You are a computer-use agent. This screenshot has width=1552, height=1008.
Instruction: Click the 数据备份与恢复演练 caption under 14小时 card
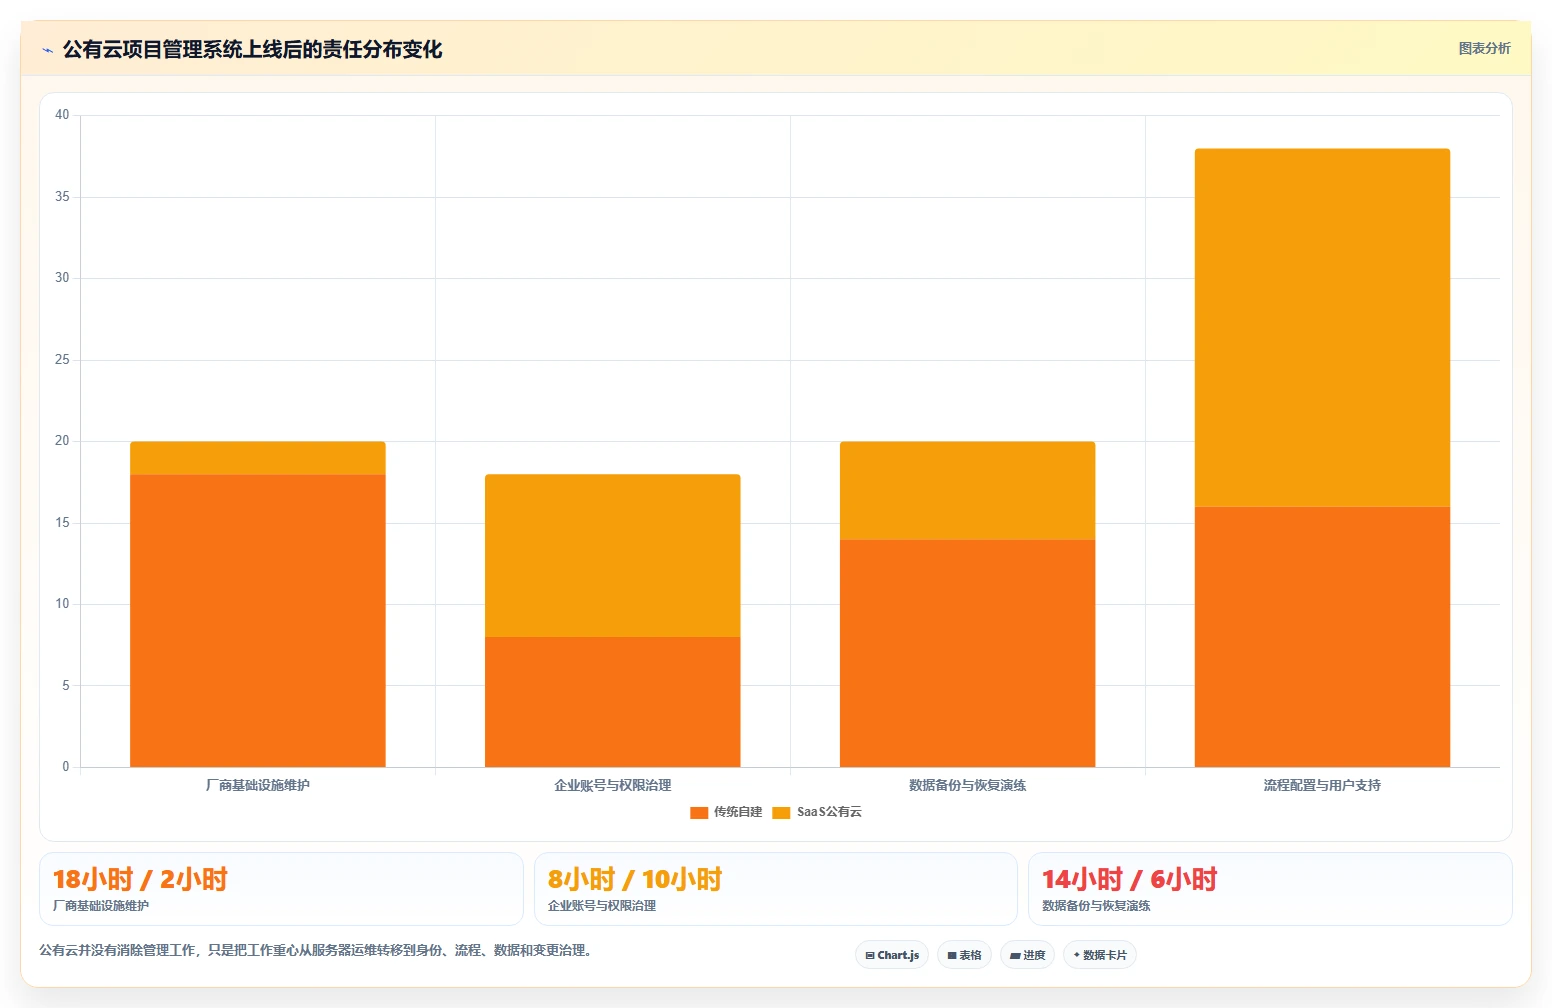(x=1096, y=906)
